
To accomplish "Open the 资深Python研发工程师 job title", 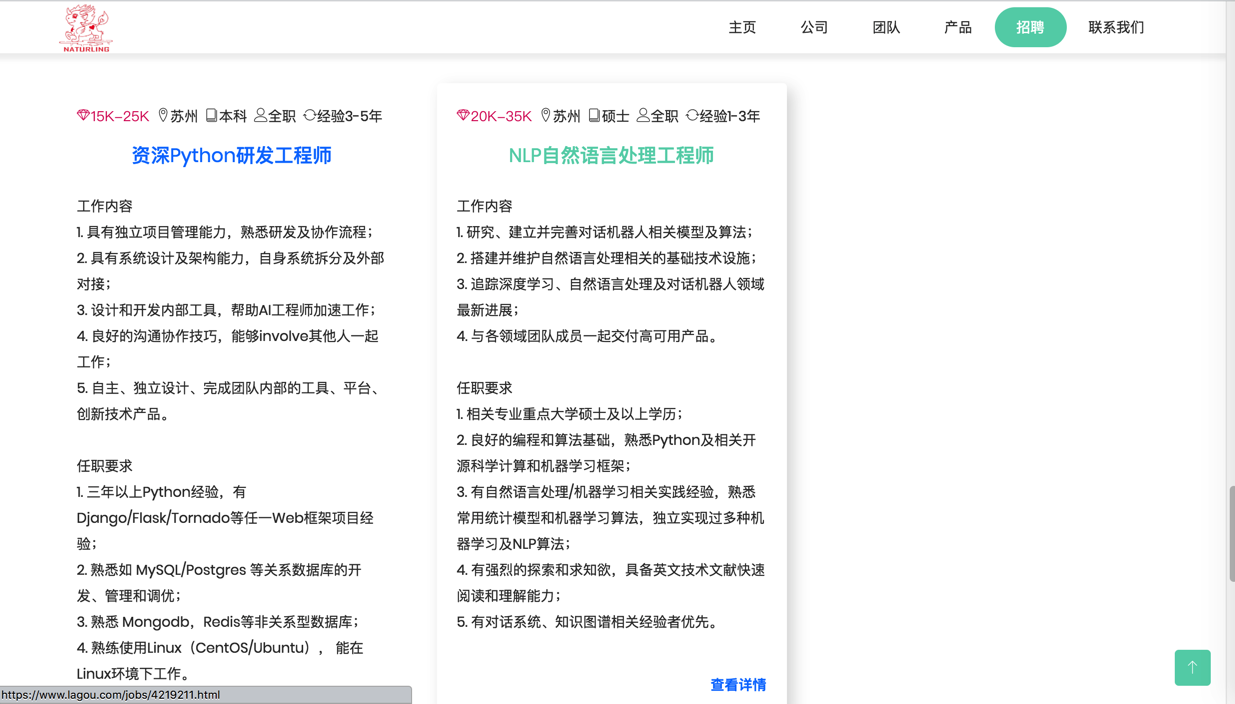I will click(231, 156).
